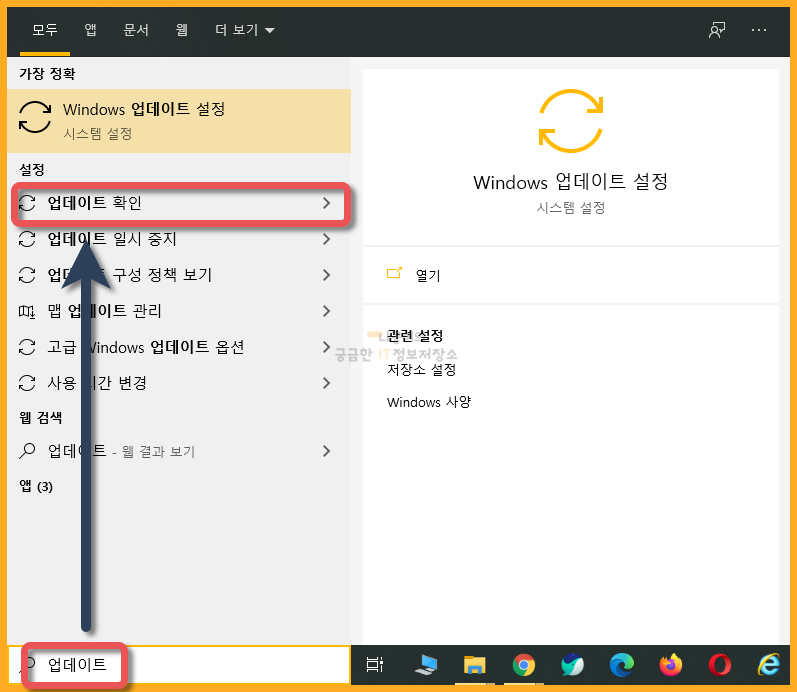This screenshot has width=797, height=692.
Task: Open 저장소 설정 related setting
Action: 421,370
